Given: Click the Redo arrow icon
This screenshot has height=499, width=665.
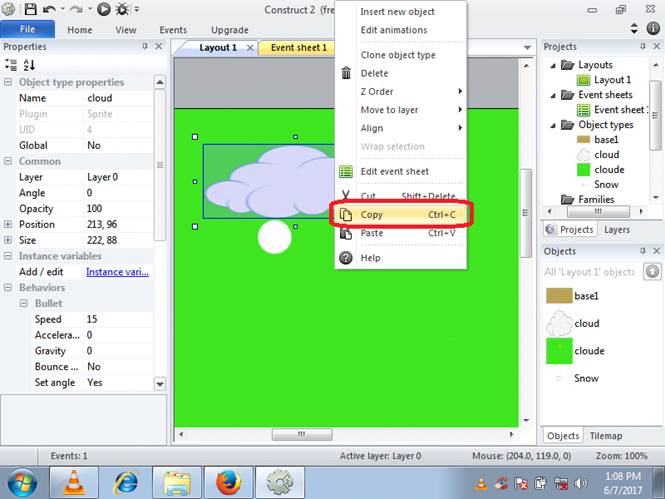Looking at the screenshot, I should pos(76,9).
